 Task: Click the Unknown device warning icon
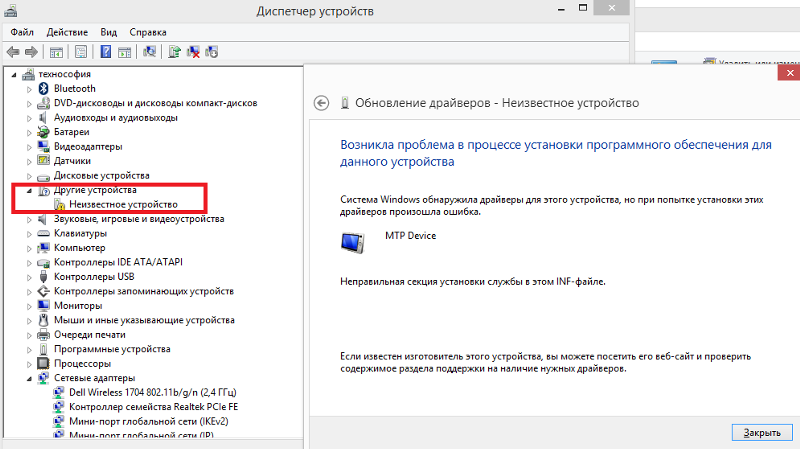(x=60, y=205)
